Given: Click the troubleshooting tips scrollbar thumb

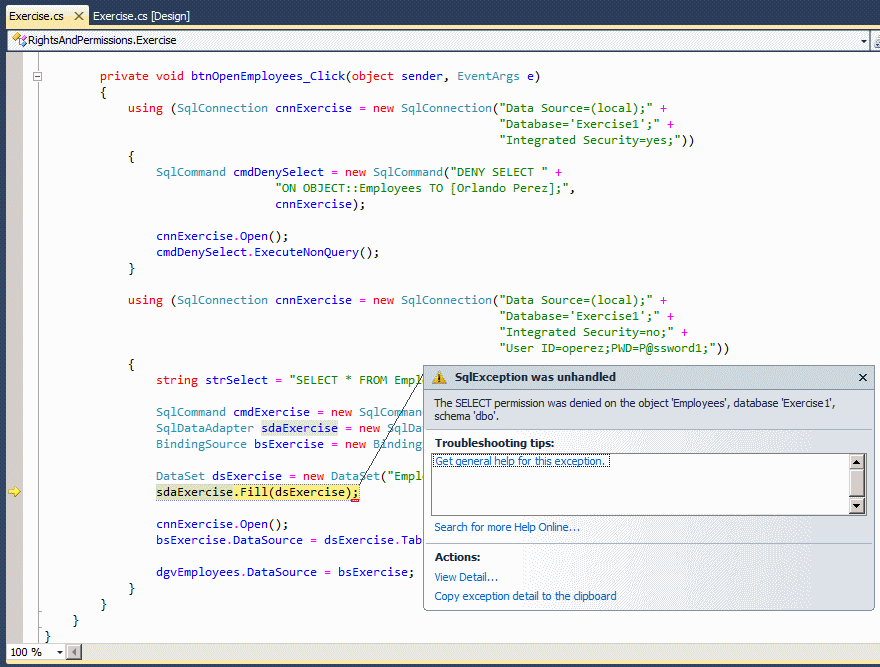Looking at the screenshot, I should click(856, 482).
